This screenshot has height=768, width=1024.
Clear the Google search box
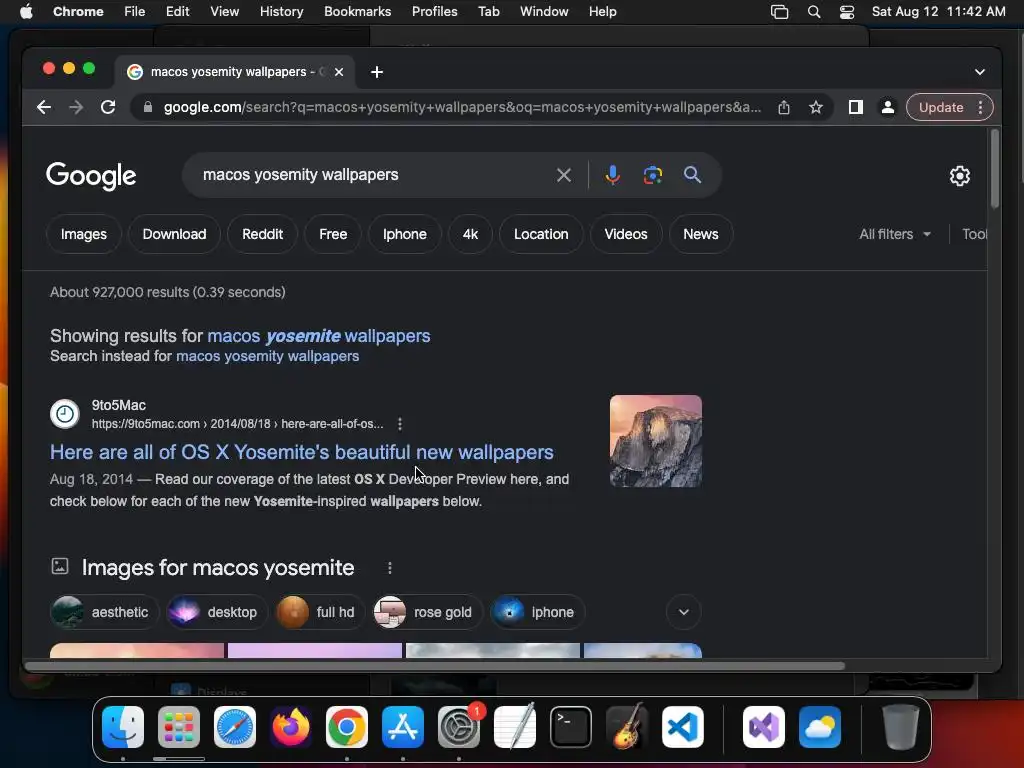[564, 175]
